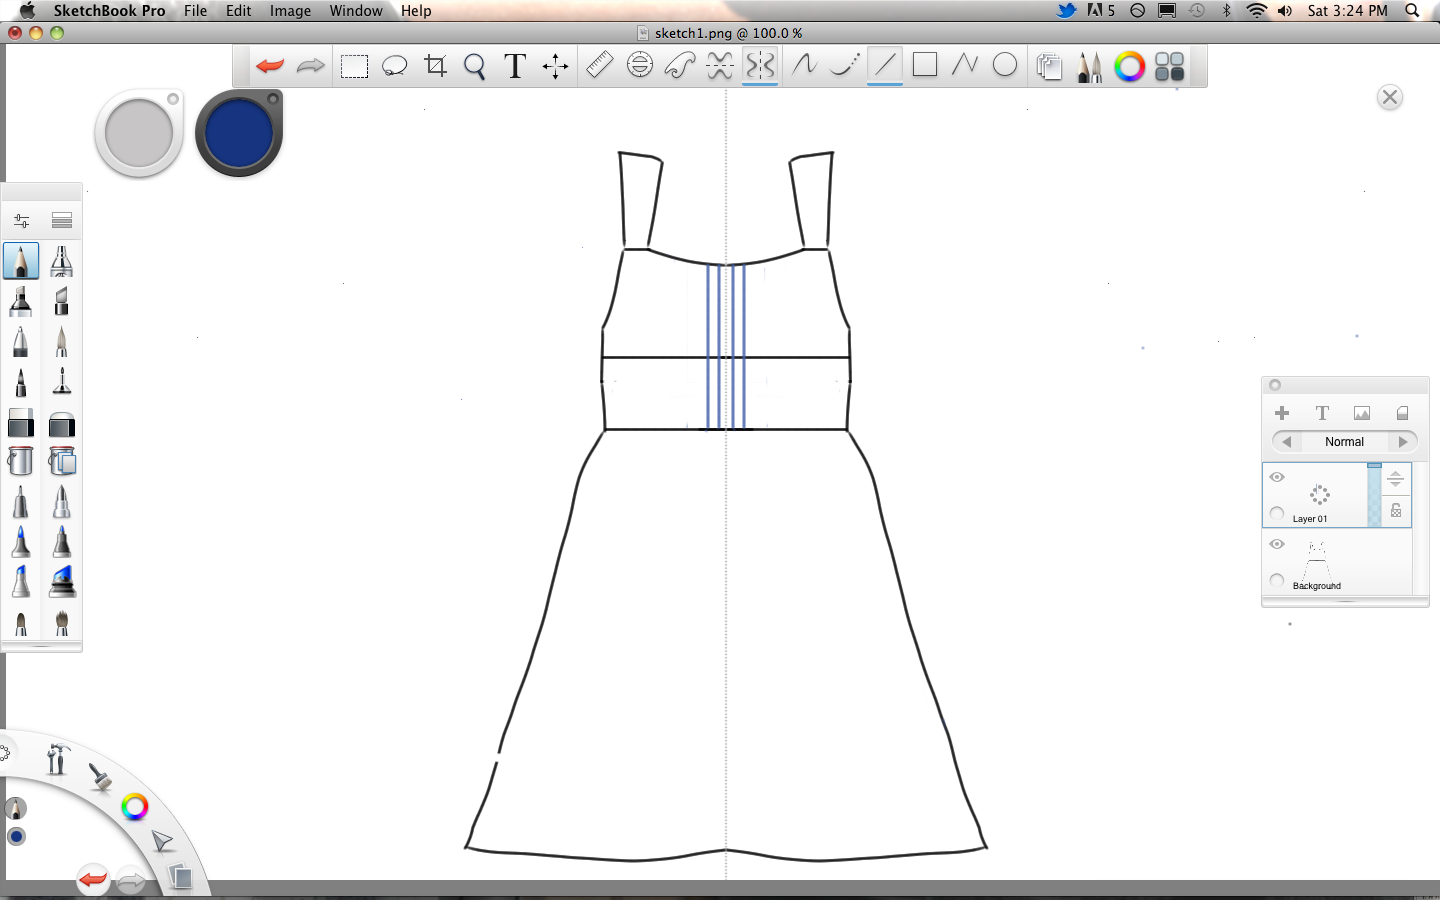This screenshot has height=900, width=1440.
Task: Select the straight Line draw tool
Action: tap(885, 65)
